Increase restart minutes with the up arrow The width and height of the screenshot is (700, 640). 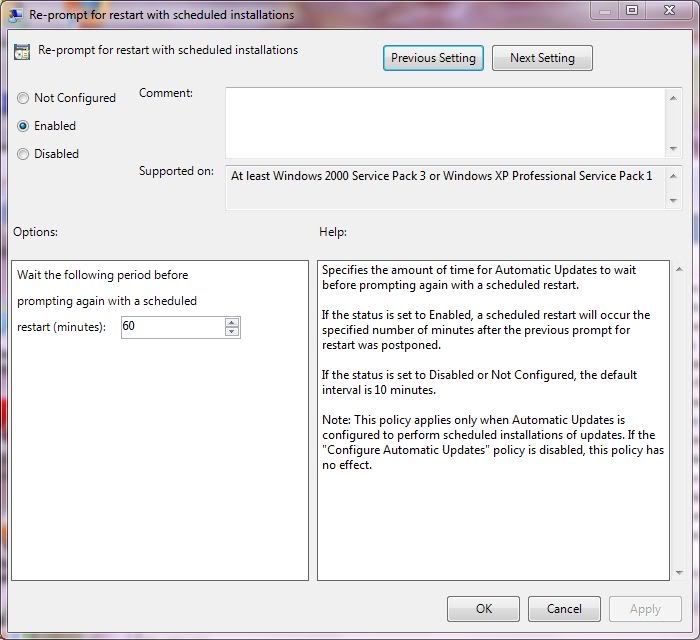[232, 322]
